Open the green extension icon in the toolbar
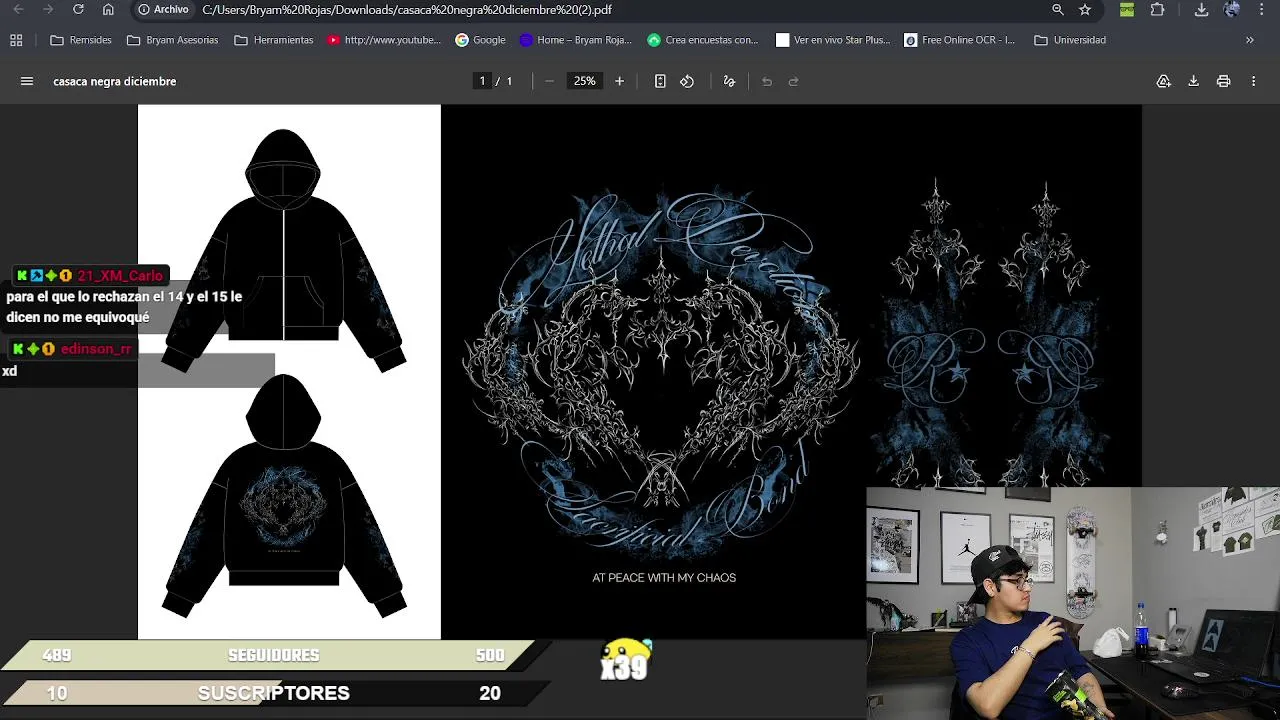 [x=1127, y=9]
